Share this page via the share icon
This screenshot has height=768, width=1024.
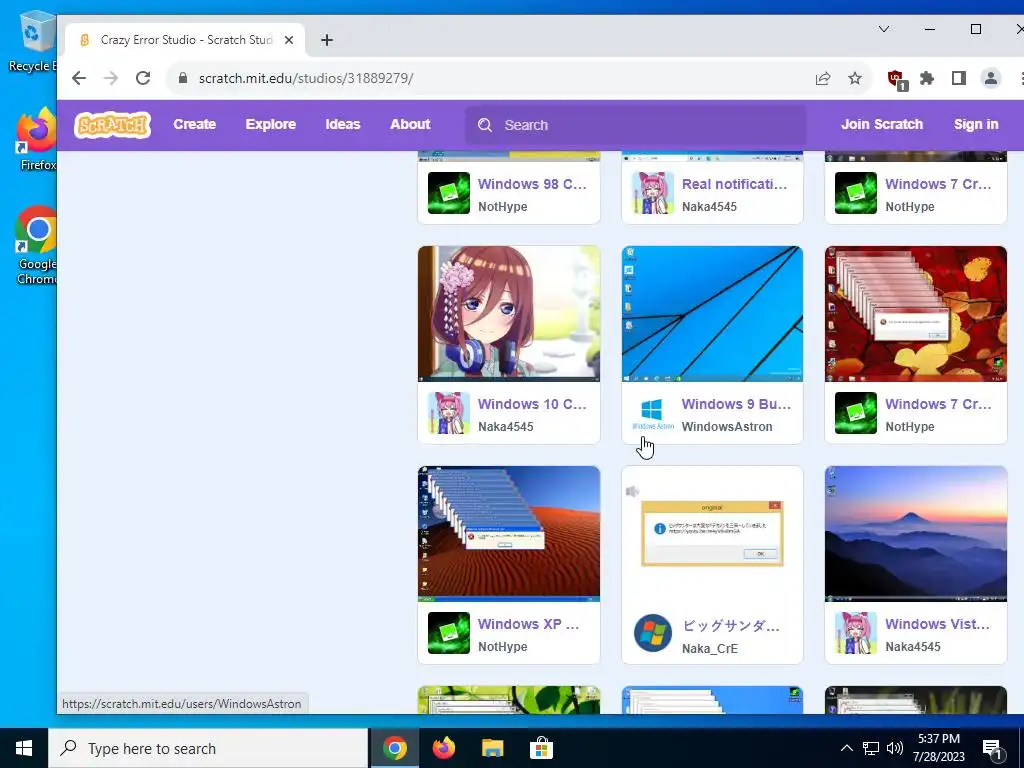click(x=823, y=78)
